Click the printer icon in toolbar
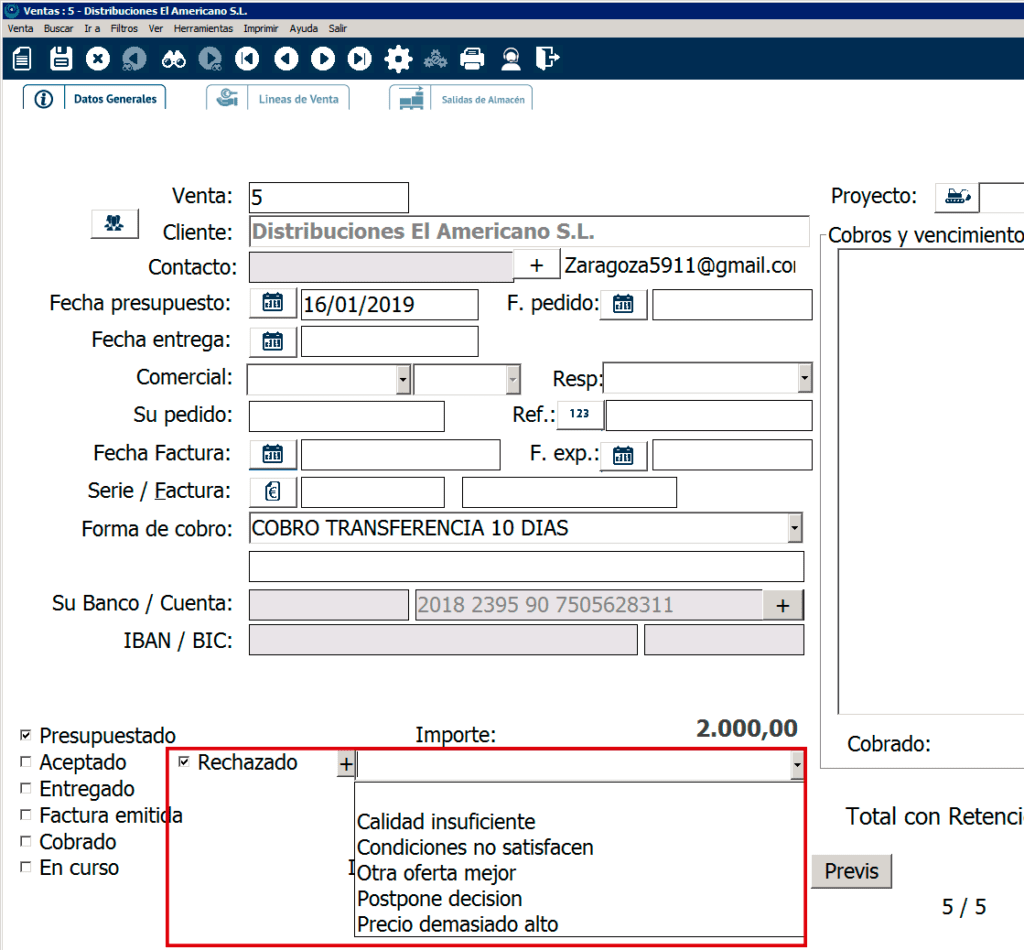 472,59
